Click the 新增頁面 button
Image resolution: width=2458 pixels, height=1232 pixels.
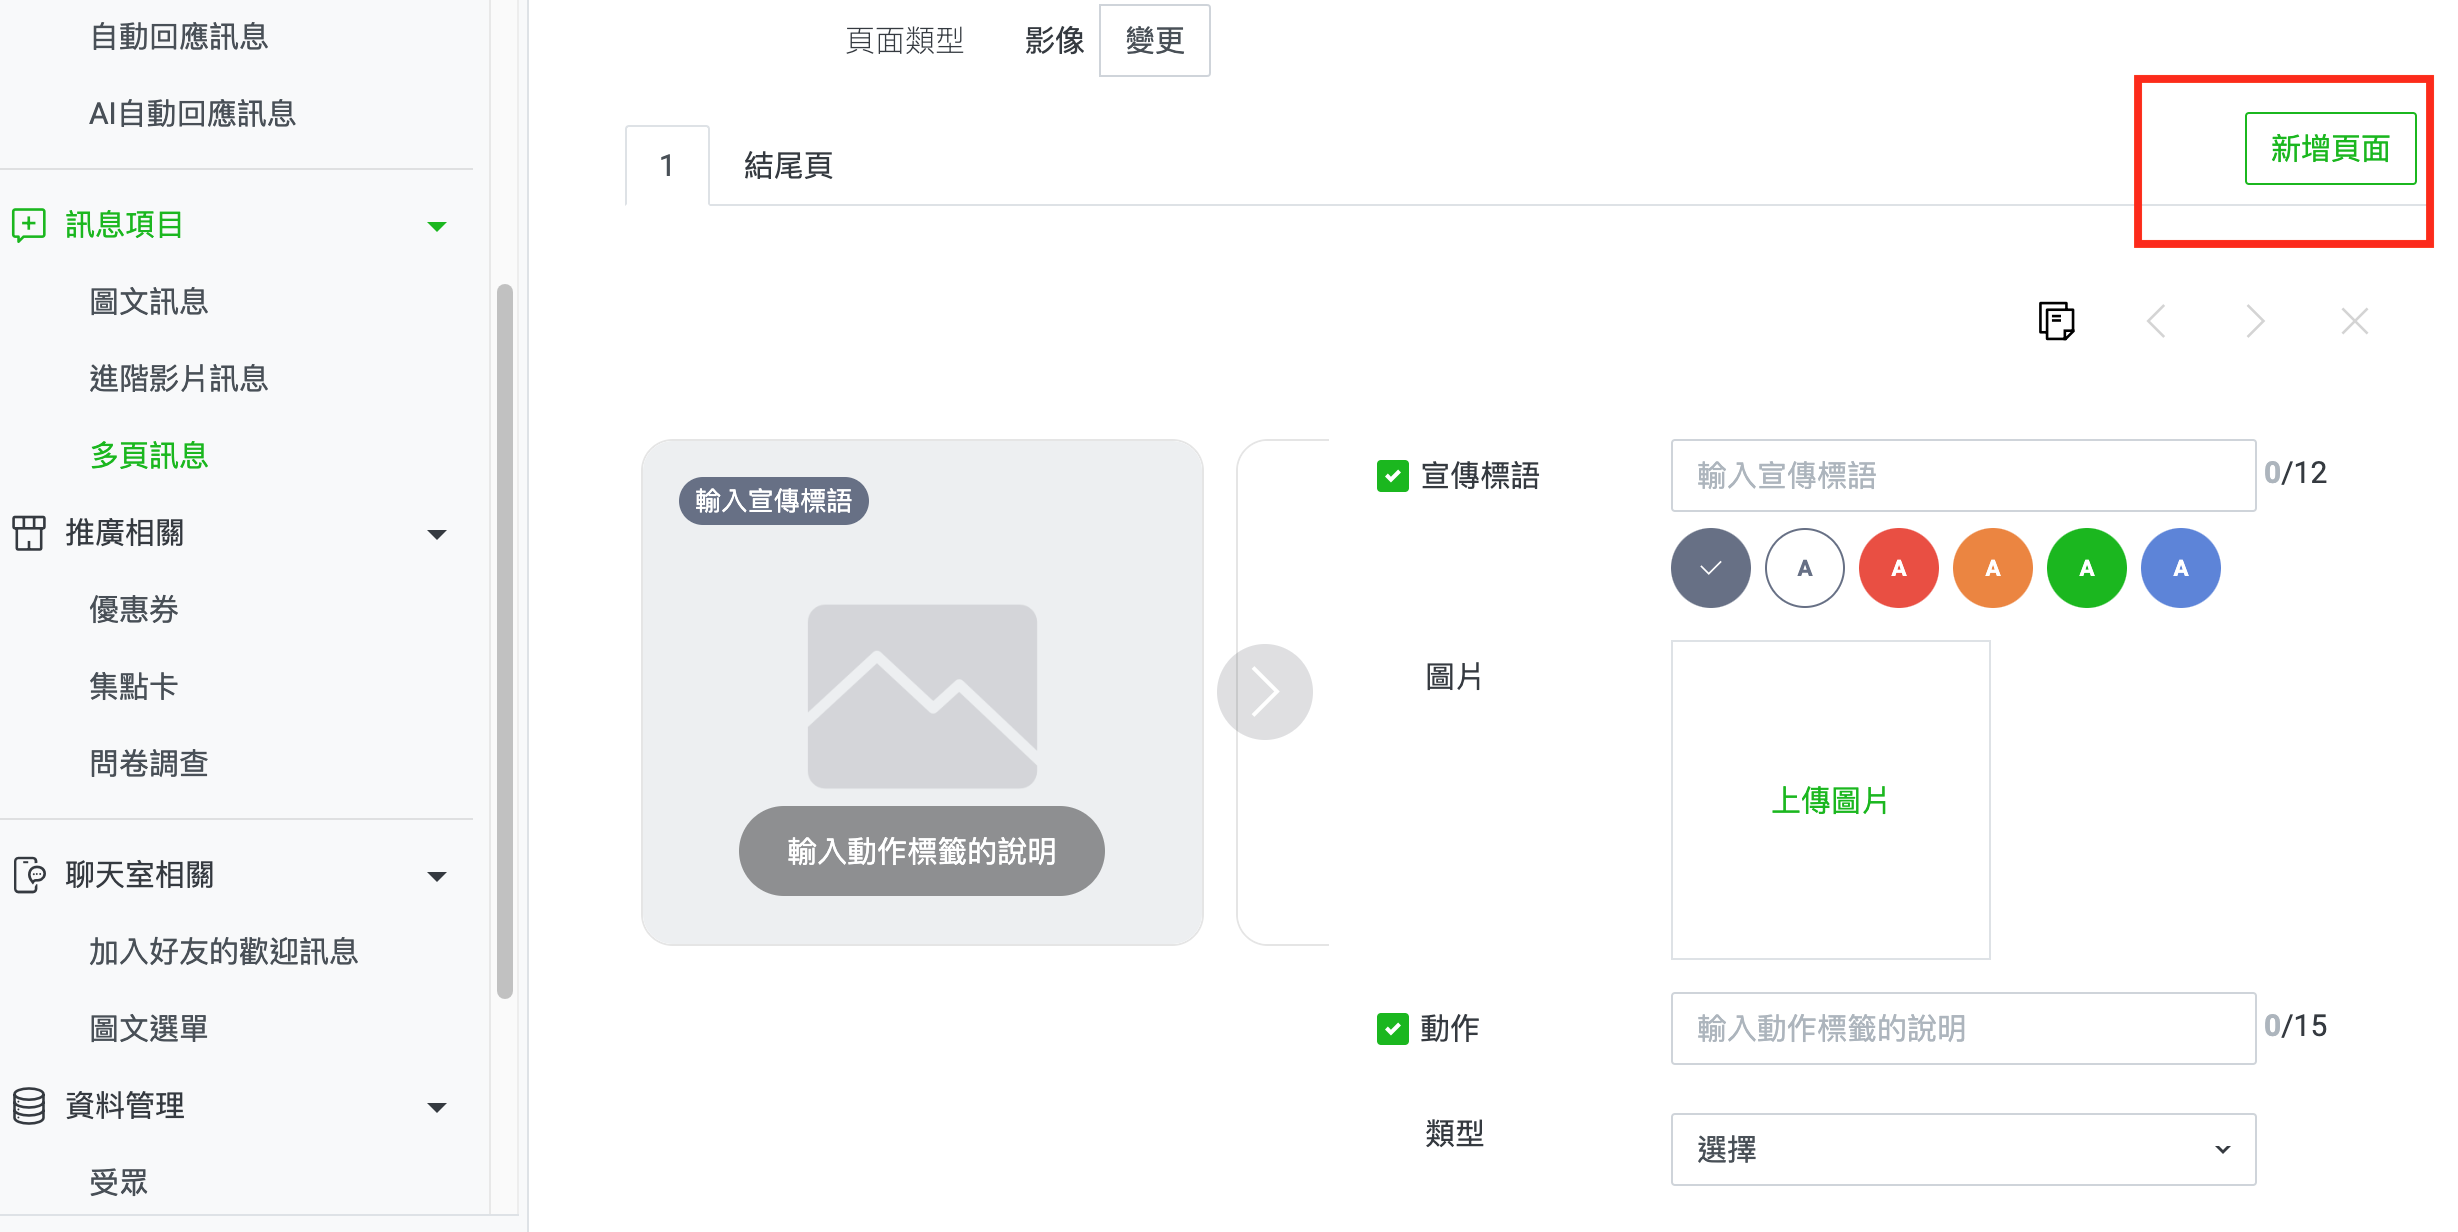click(x=2330, y=149)
